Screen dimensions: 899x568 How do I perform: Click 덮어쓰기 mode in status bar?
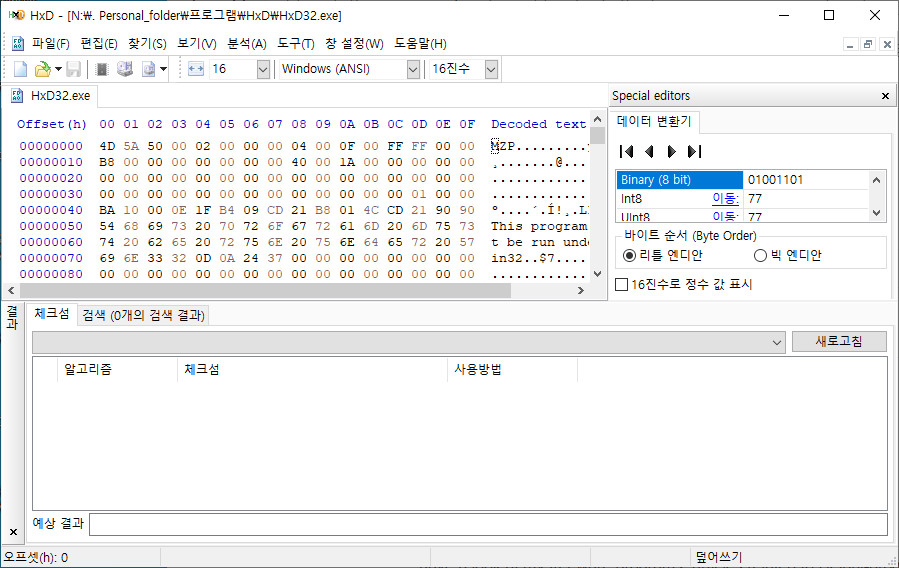click(x=718, y=557)
